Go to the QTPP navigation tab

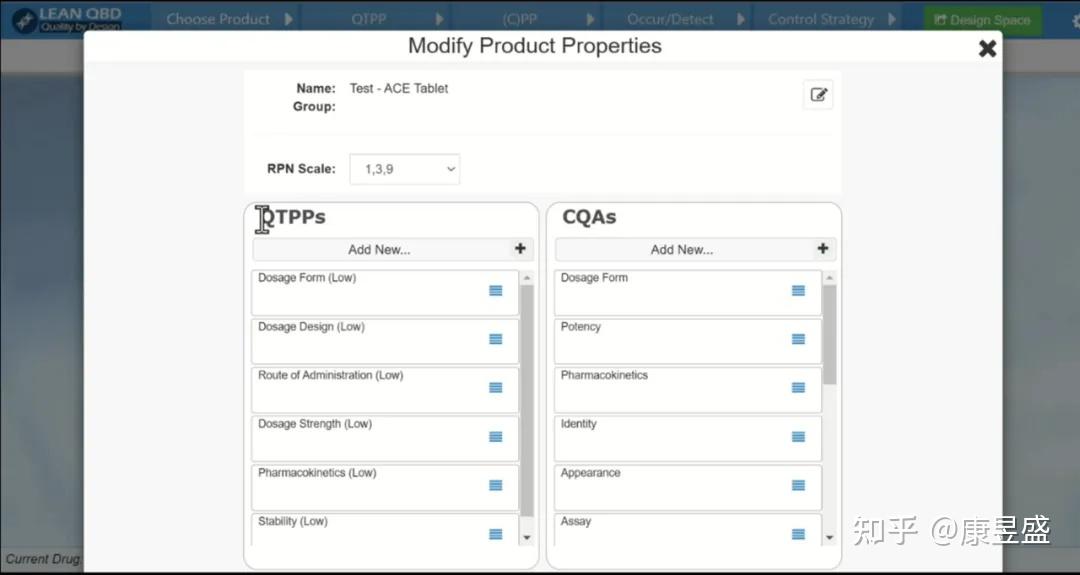369,19
